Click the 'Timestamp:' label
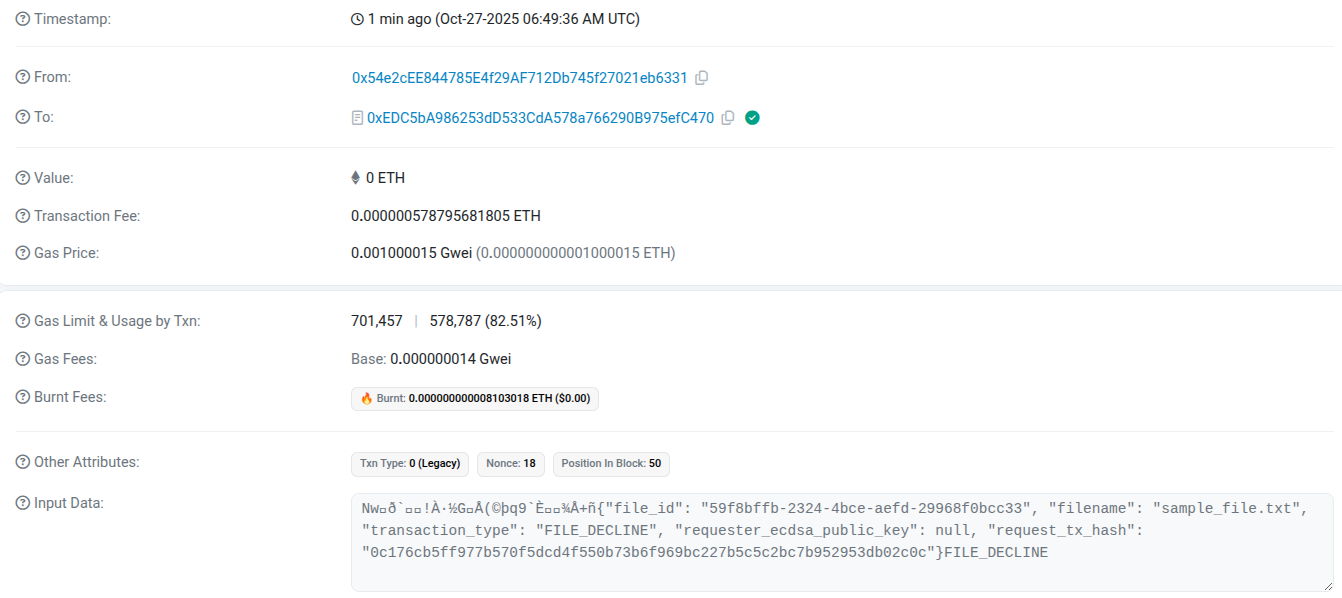Screen dimensions: 1342x598 point(72,19)
